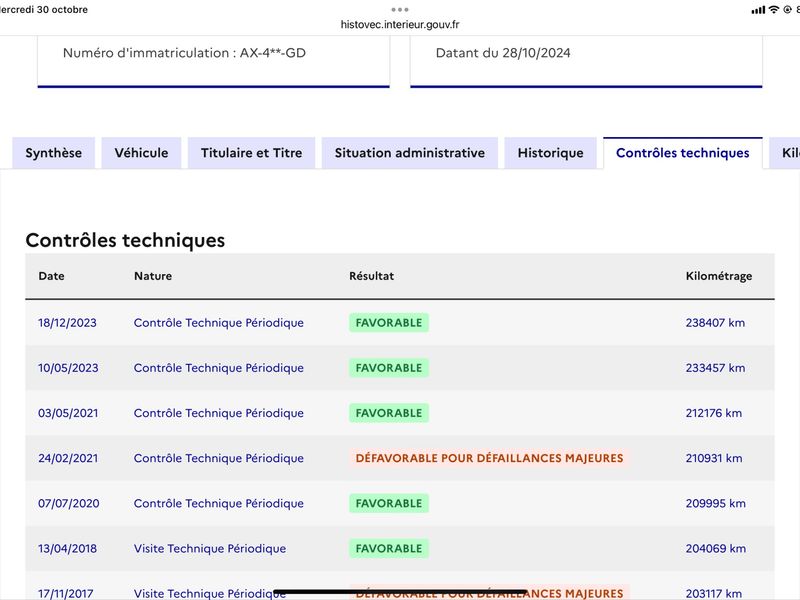Tap the histovec.interieur.gouv.fr address bar
Viewport: 800px width, 600px height.
point(400,24)
